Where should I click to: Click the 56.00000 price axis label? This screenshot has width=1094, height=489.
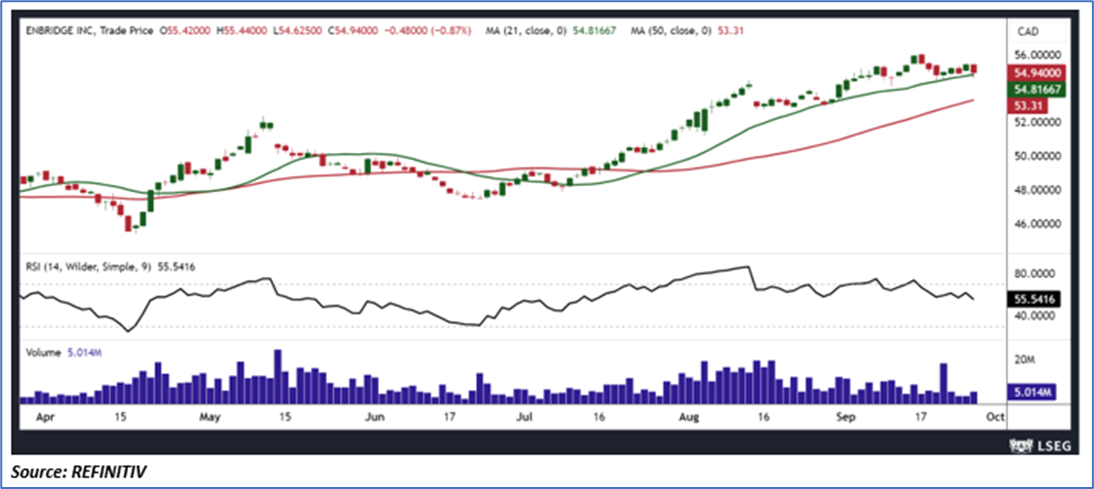click(1037, 54)
